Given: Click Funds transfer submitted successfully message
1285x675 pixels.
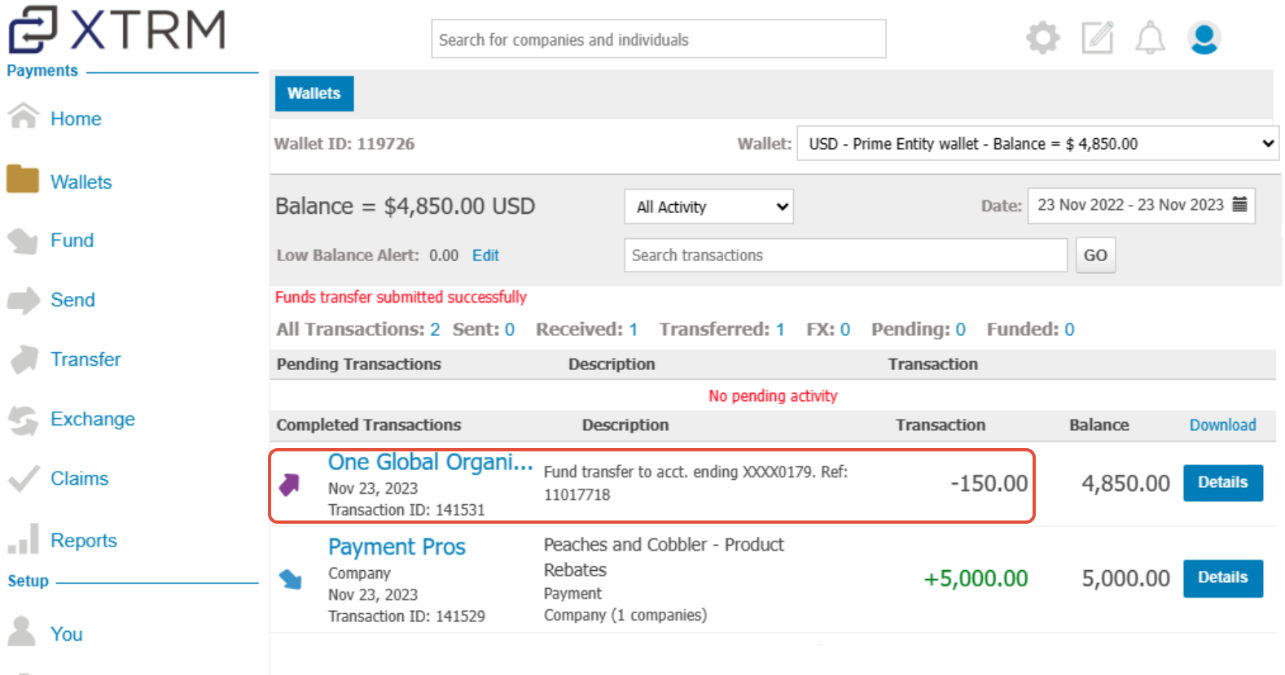Looking at the screenshot, I should (x=400, y=297).
